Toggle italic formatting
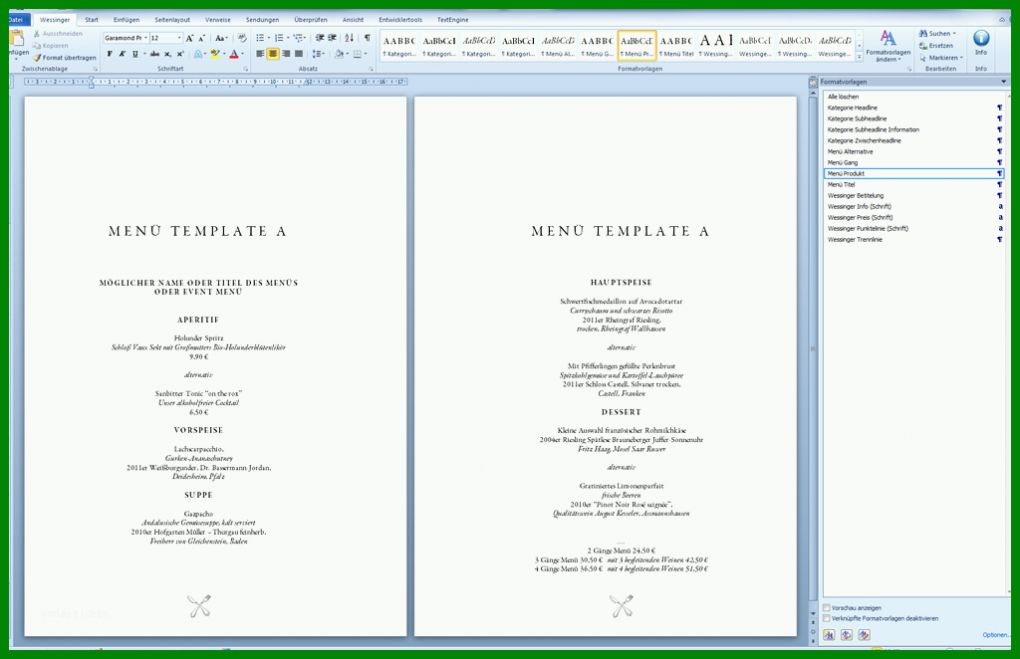The image size is (1020, 659). point(122,54)
